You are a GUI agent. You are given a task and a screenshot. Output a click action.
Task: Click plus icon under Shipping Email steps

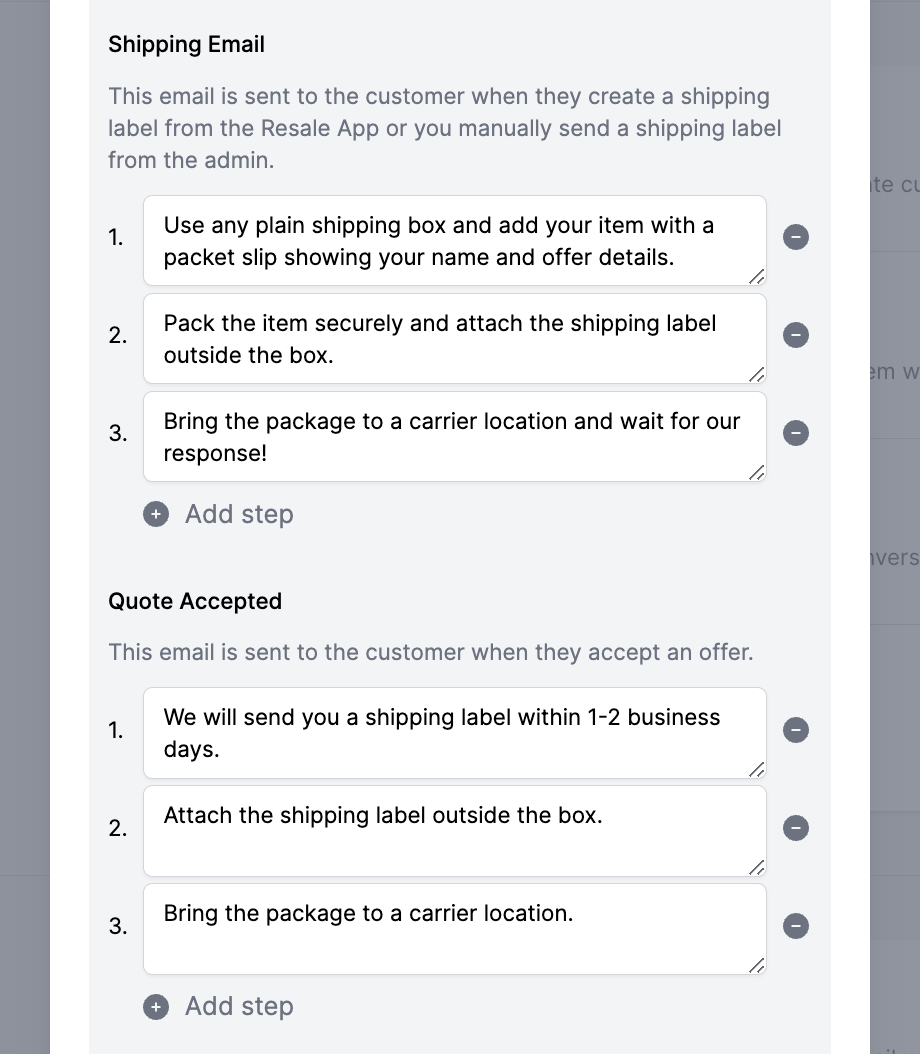point(156,515)
